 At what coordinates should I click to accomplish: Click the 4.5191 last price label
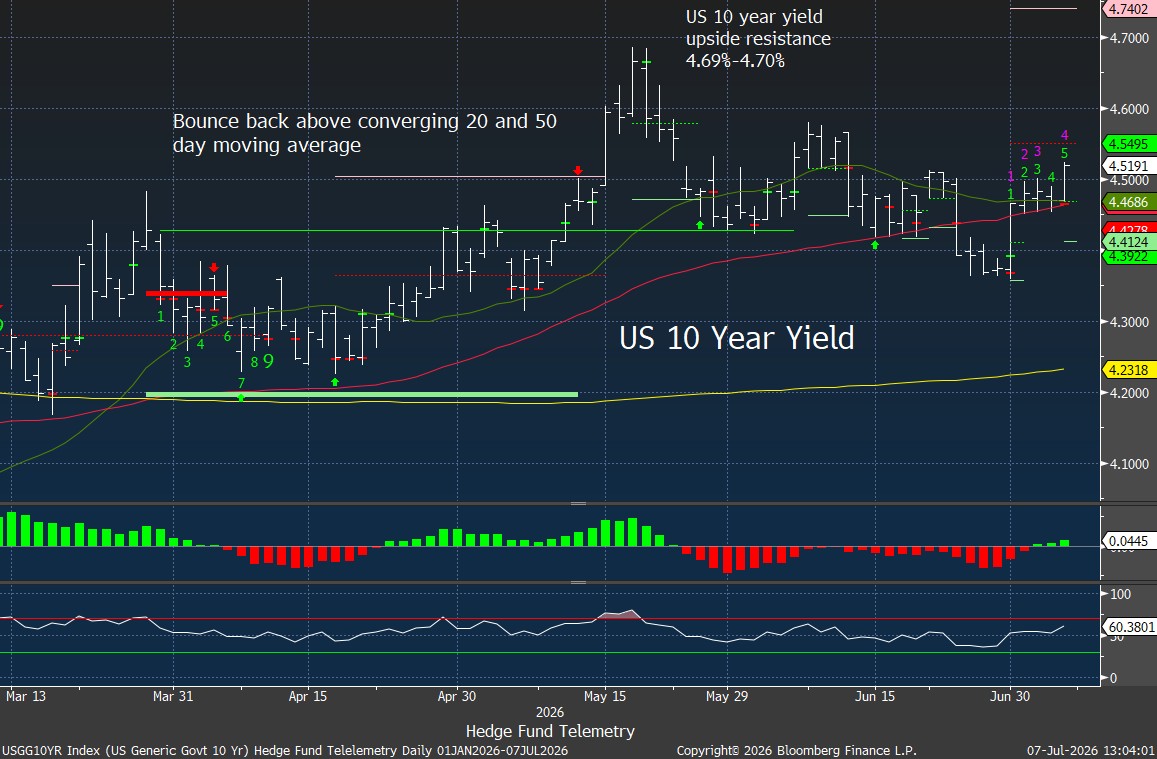[1126, 166]
